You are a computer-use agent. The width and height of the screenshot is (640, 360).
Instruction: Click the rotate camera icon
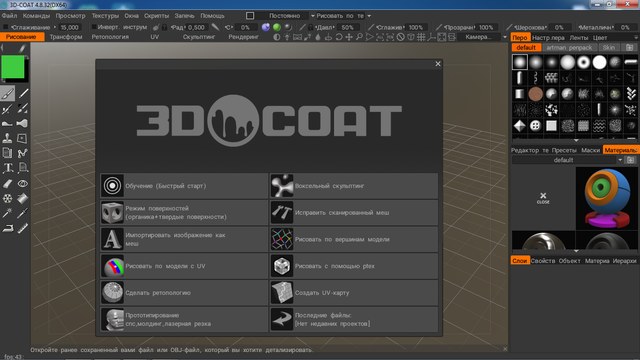tap(339, 37)
